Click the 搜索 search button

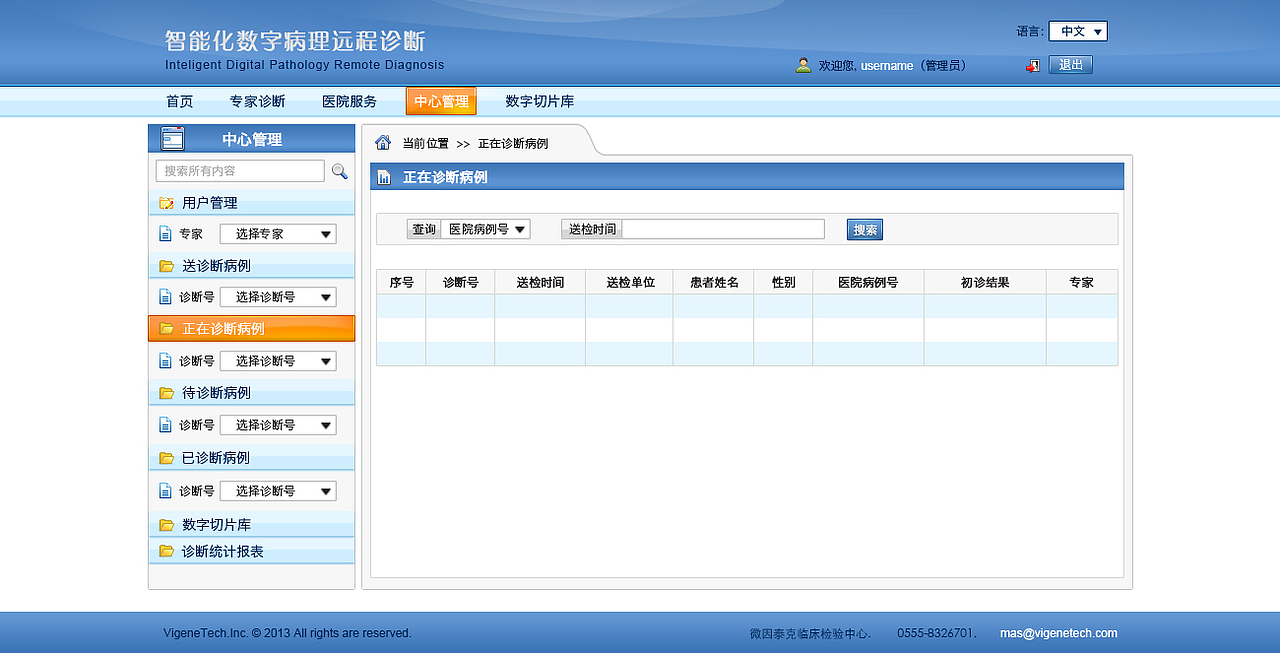tap(865, 230)
